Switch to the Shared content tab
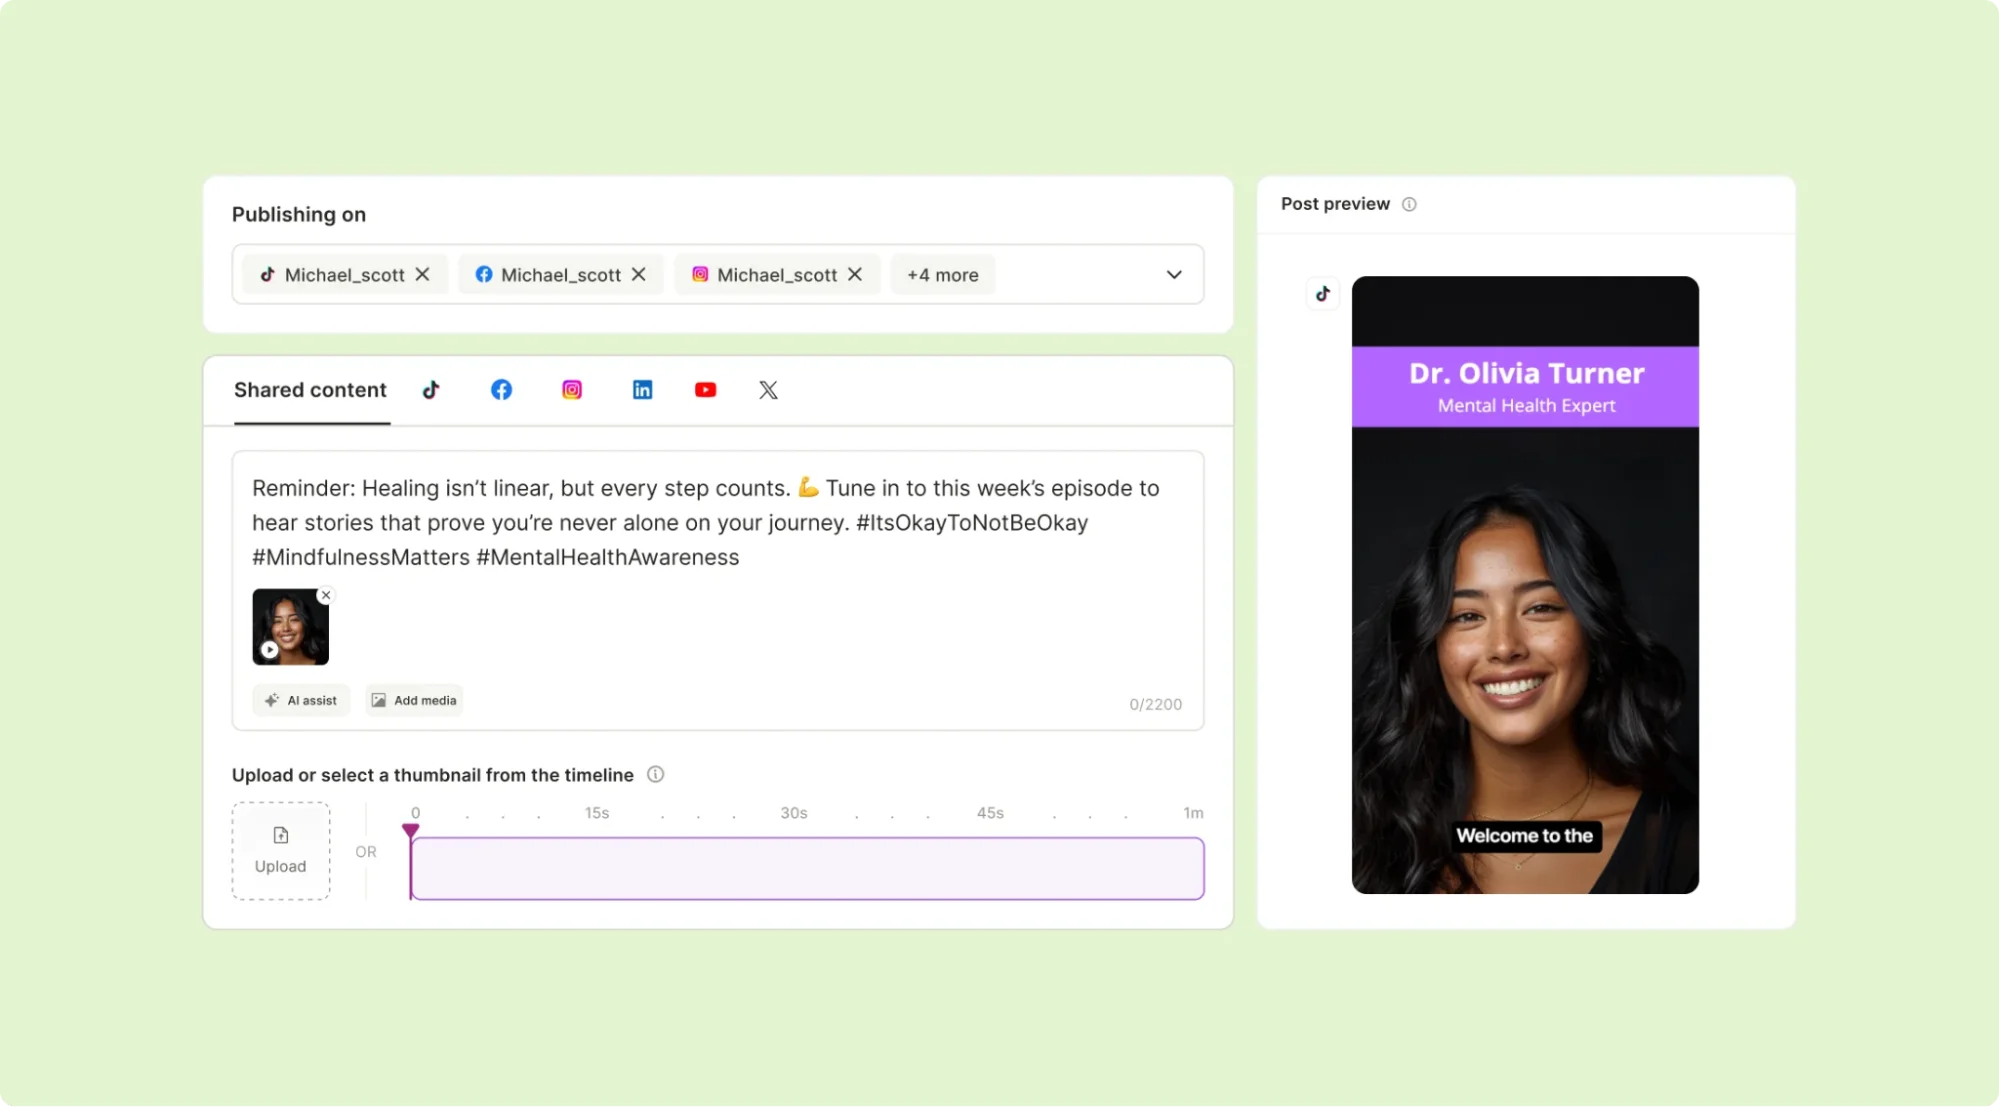 [311, 390]
